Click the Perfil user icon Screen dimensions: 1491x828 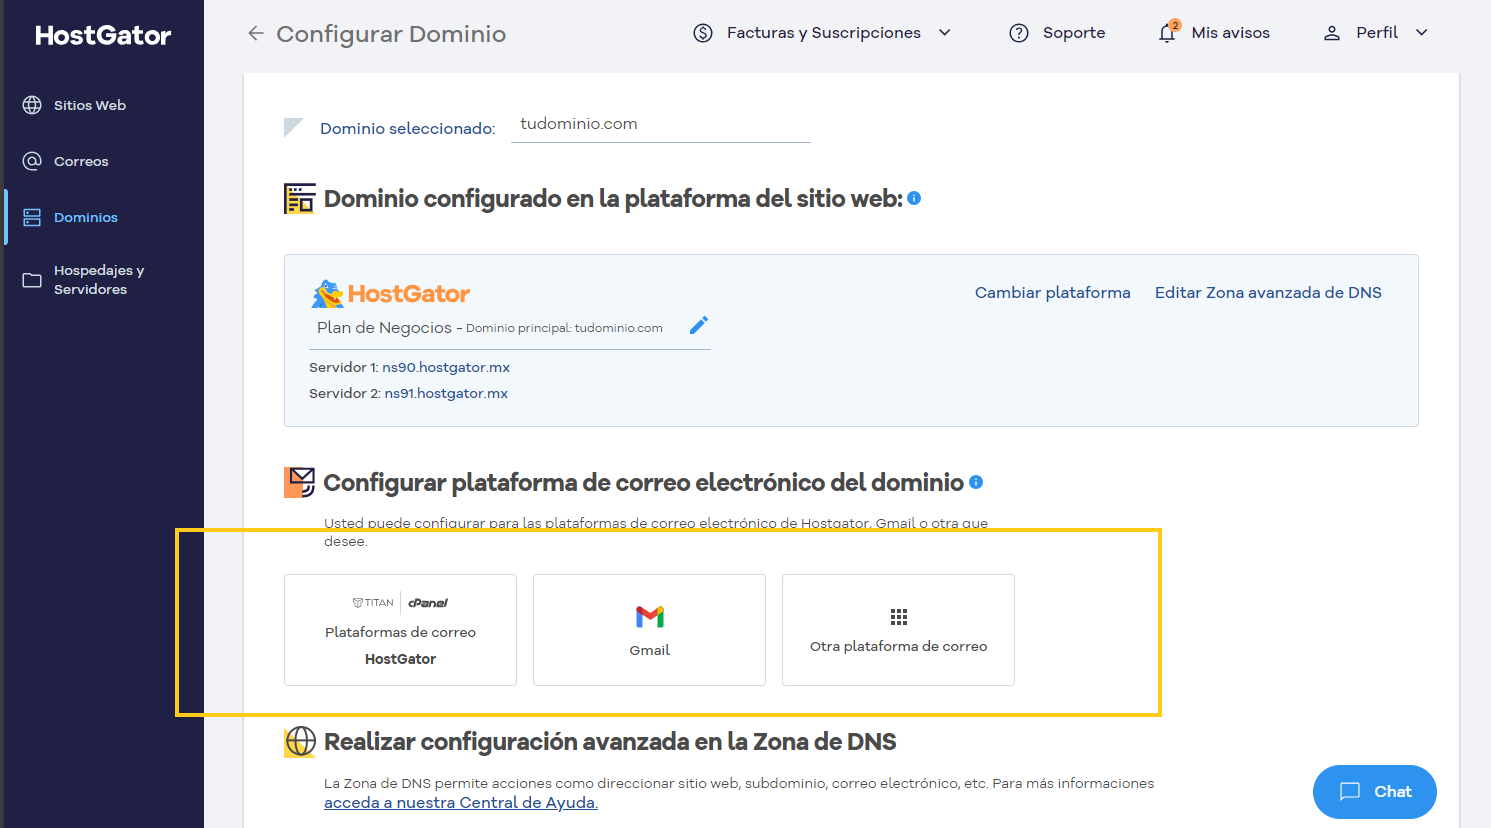point(1332,33)
